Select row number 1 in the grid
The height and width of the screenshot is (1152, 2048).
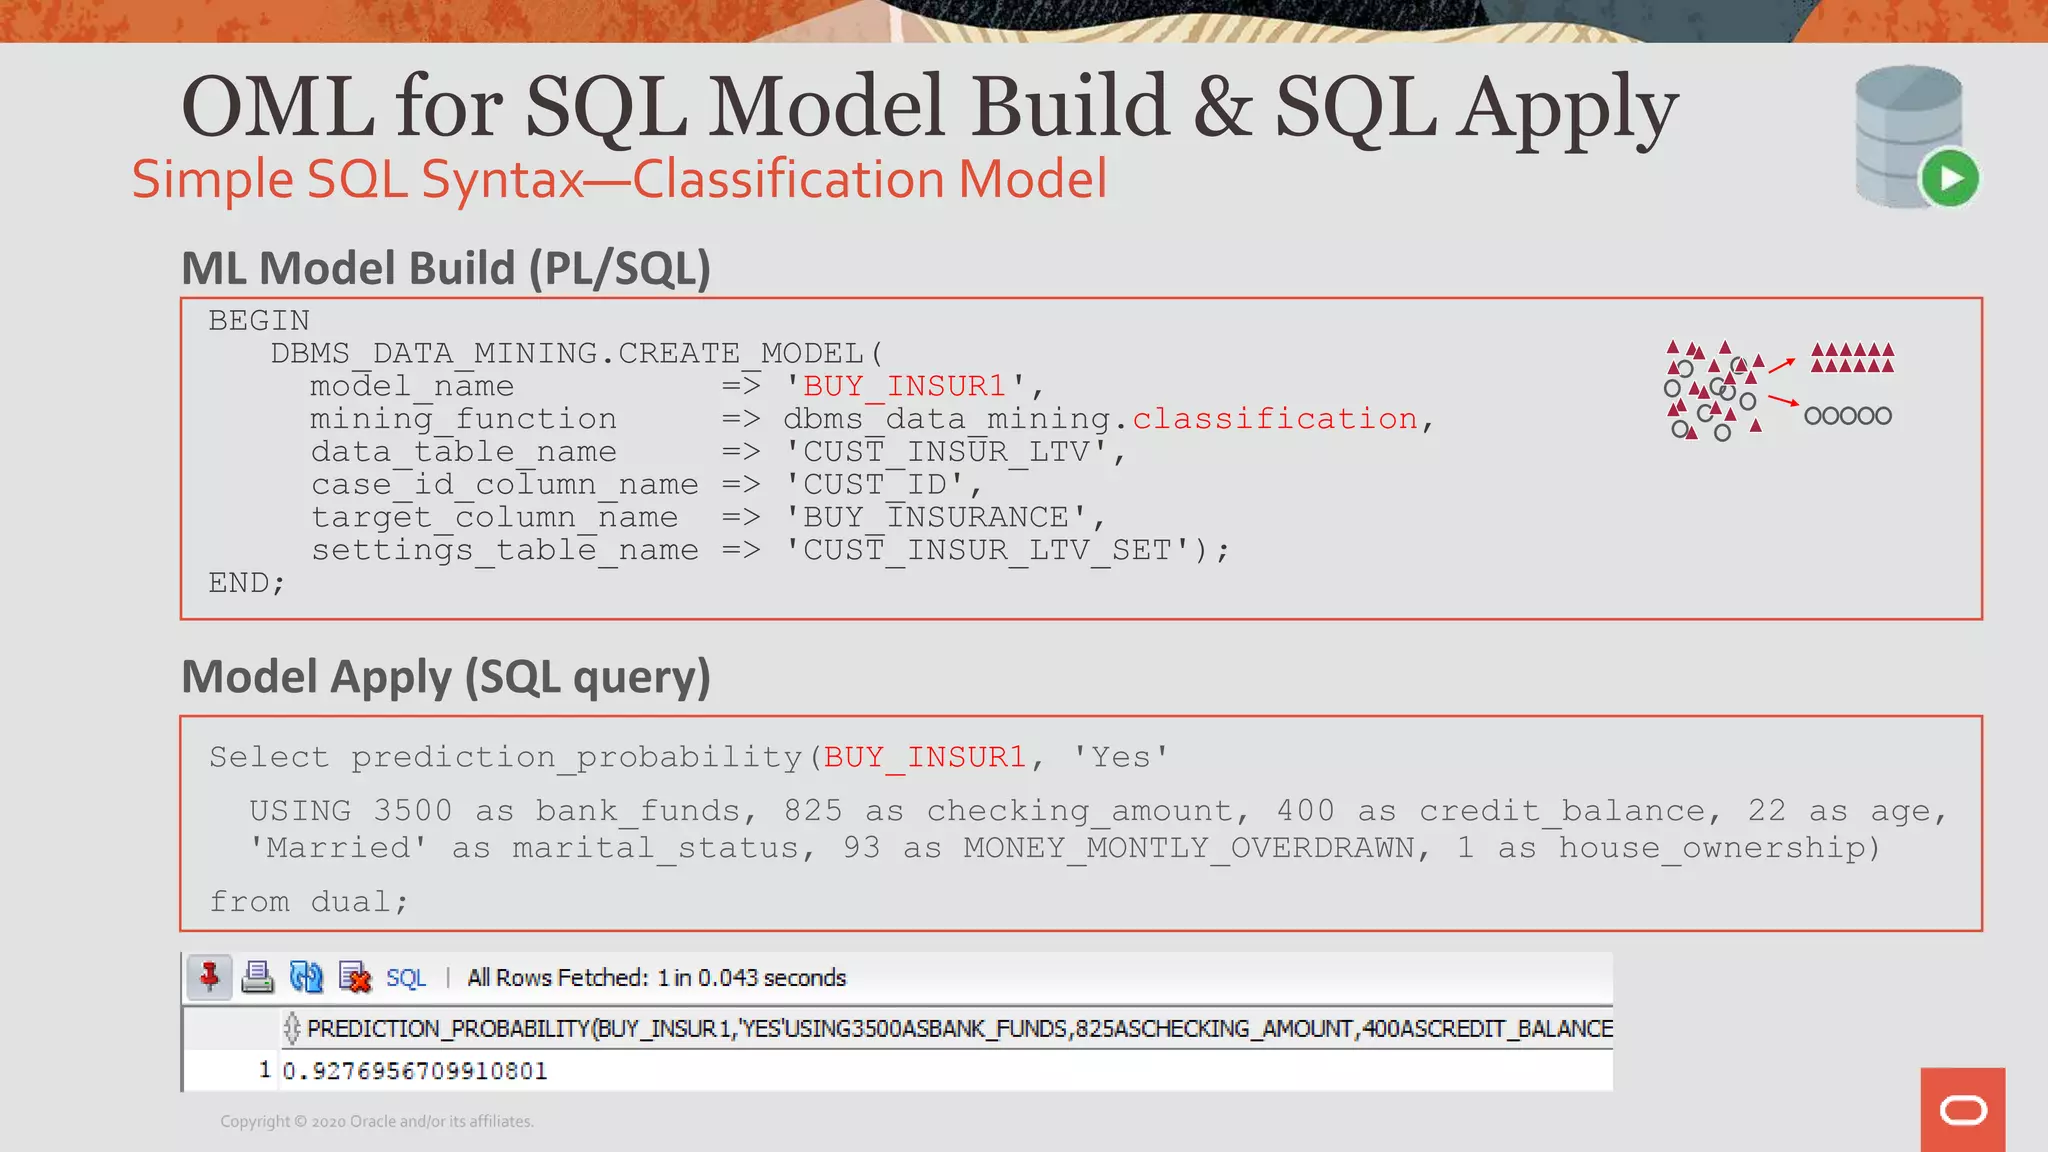(x=264, y=1070)
